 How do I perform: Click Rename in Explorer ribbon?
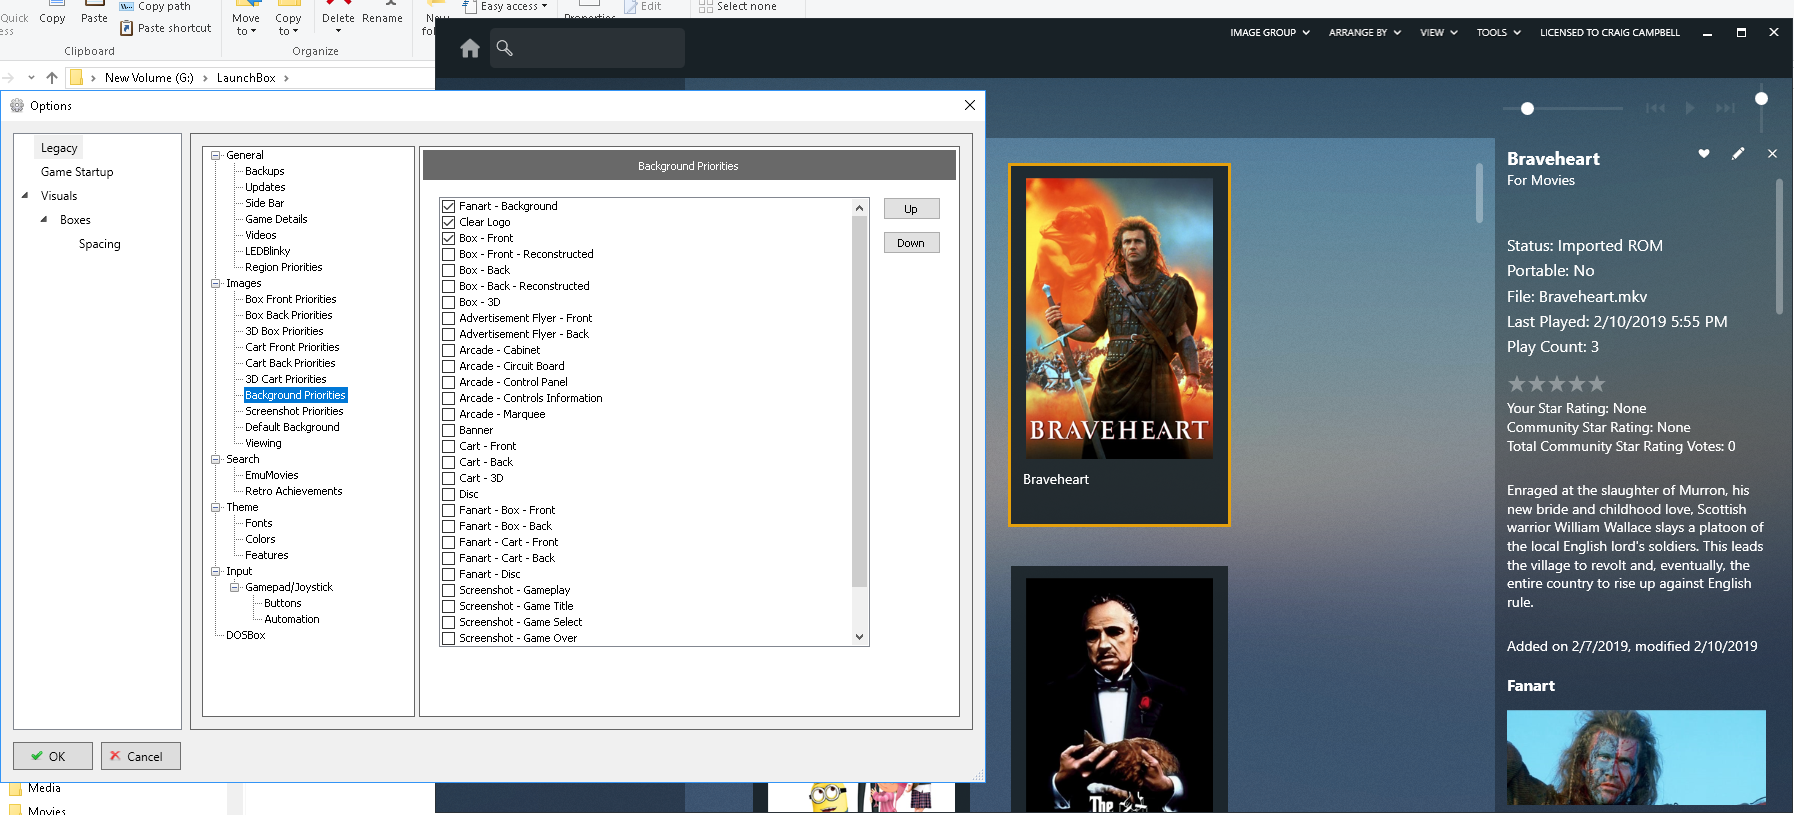tap(382, 13)
